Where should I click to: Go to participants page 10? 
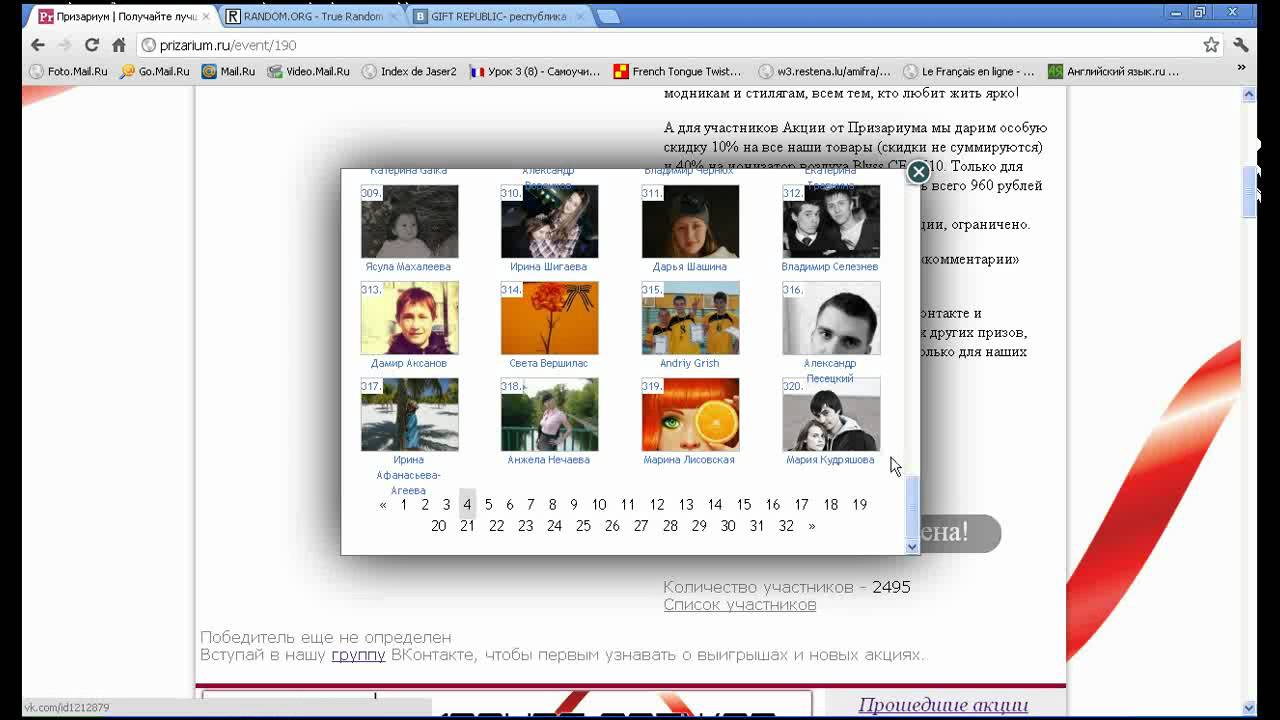point(599,505)
